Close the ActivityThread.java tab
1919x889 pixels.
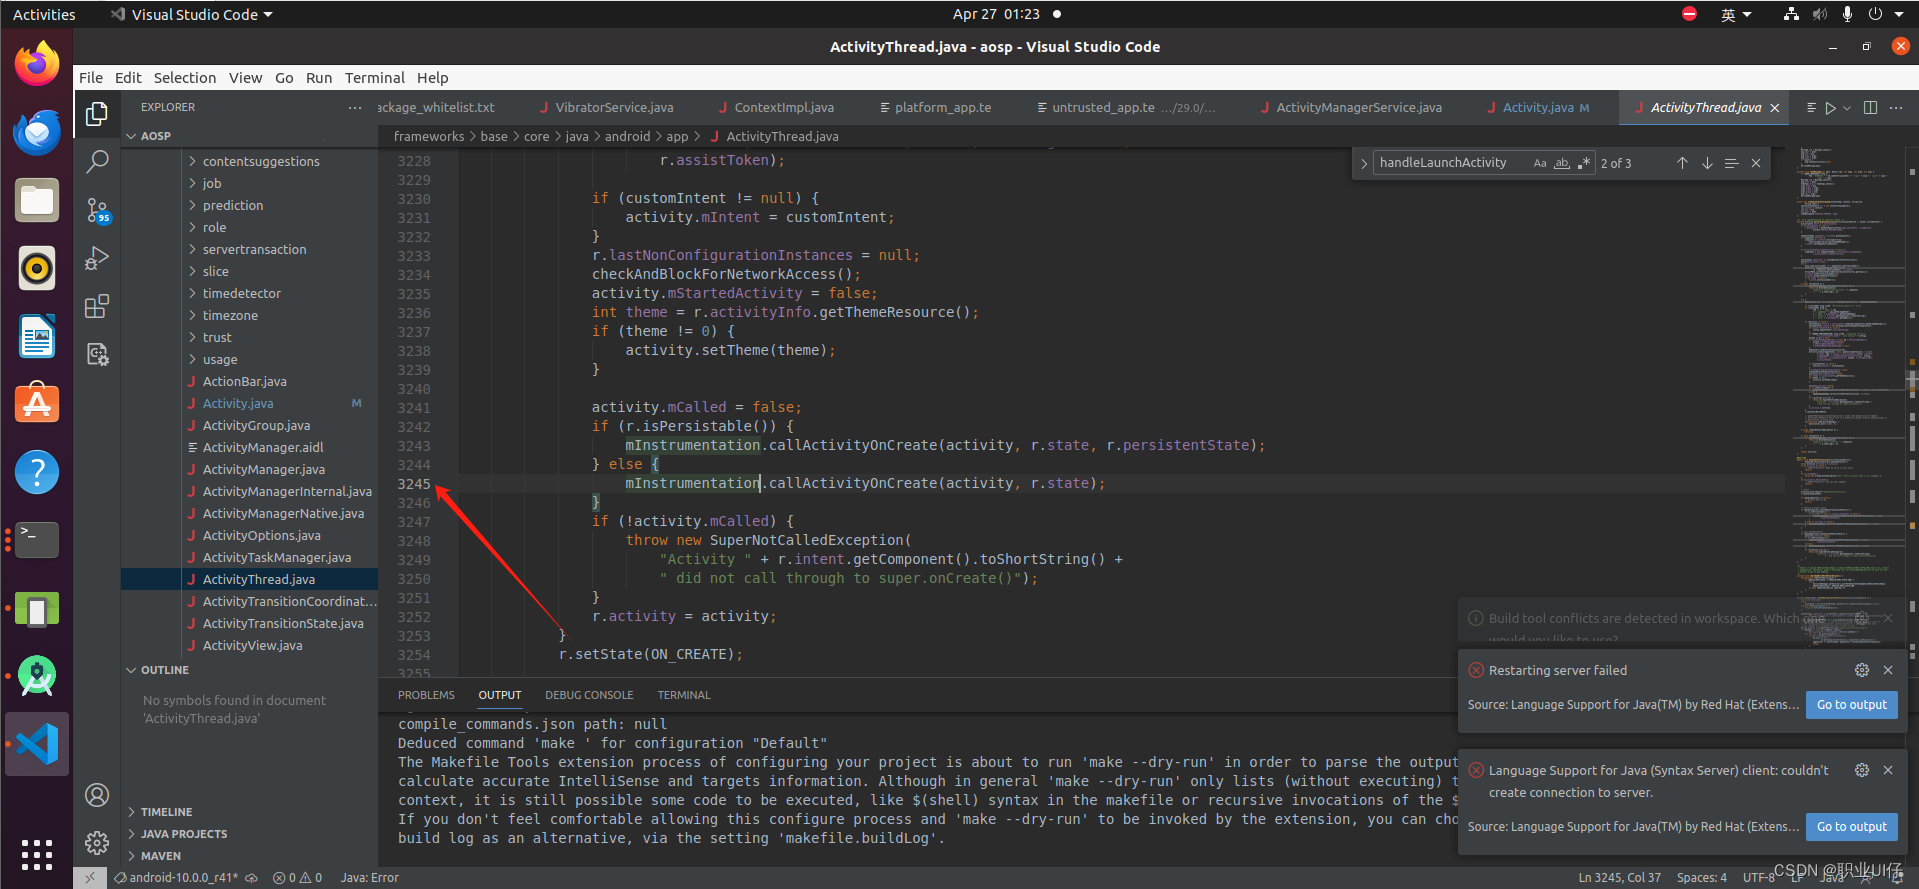click(1775, 108)
